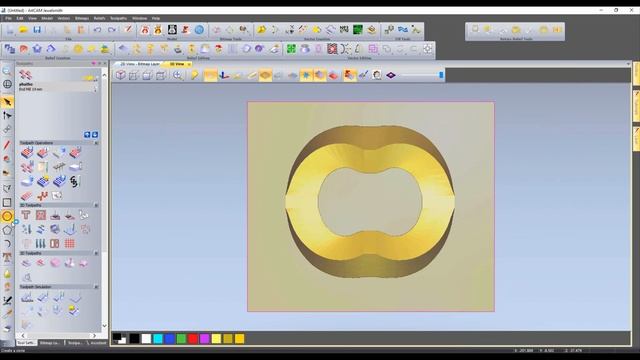Click the panel scroll-up chevron
The image size is (640, 360).
click(x=104, y=75)
